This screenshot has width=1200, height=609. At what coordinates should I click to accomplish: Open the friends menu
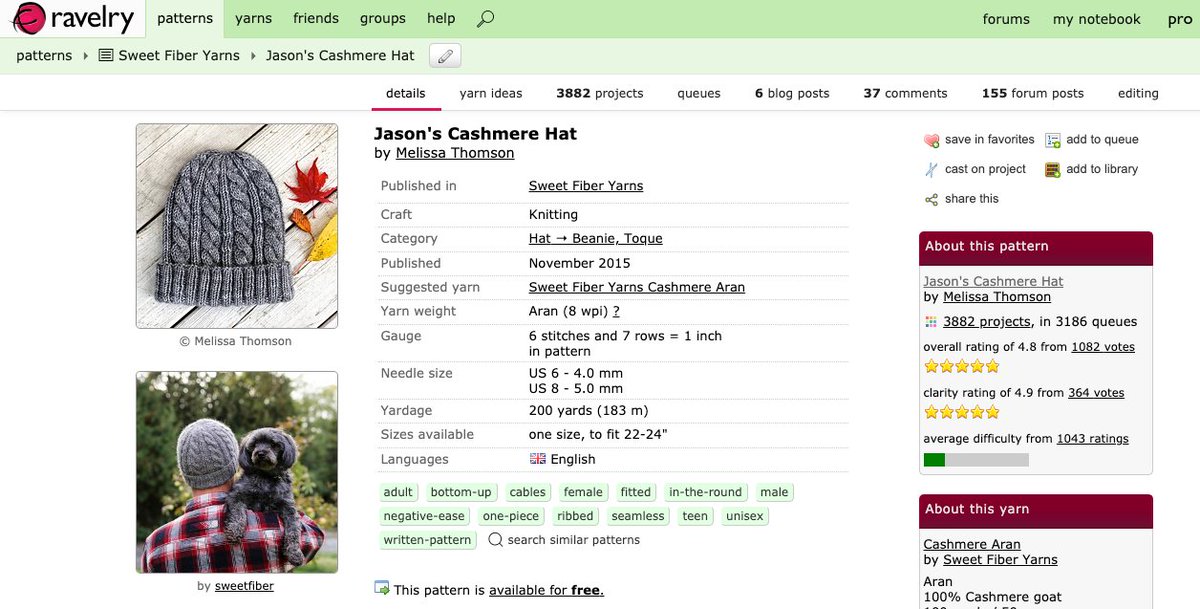coord(316,19)
